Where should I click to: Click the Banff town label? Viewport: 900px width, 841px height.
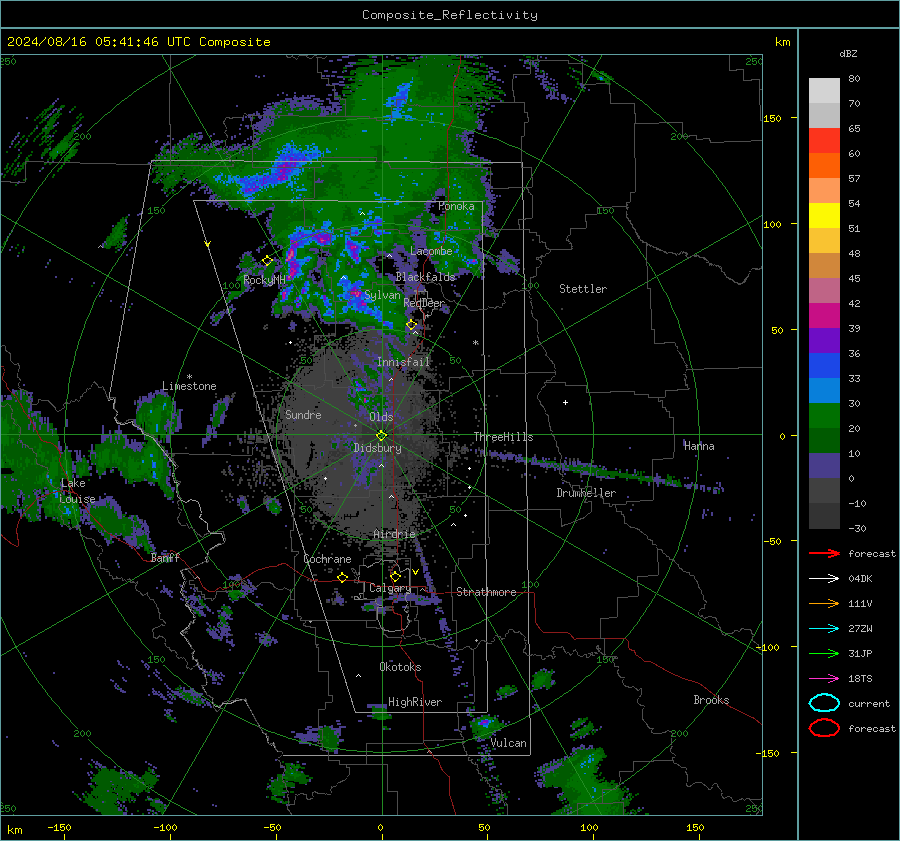point(165,557)
